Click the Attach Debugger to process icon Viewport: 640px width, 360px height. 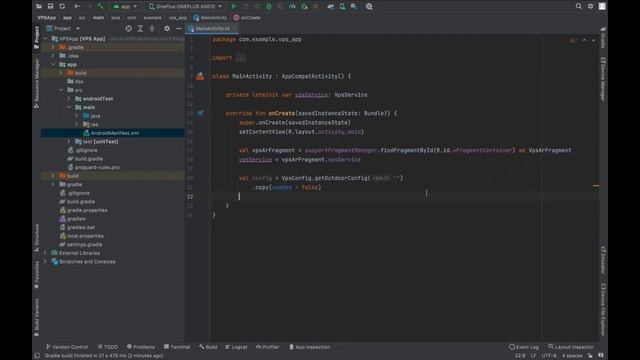304,7
